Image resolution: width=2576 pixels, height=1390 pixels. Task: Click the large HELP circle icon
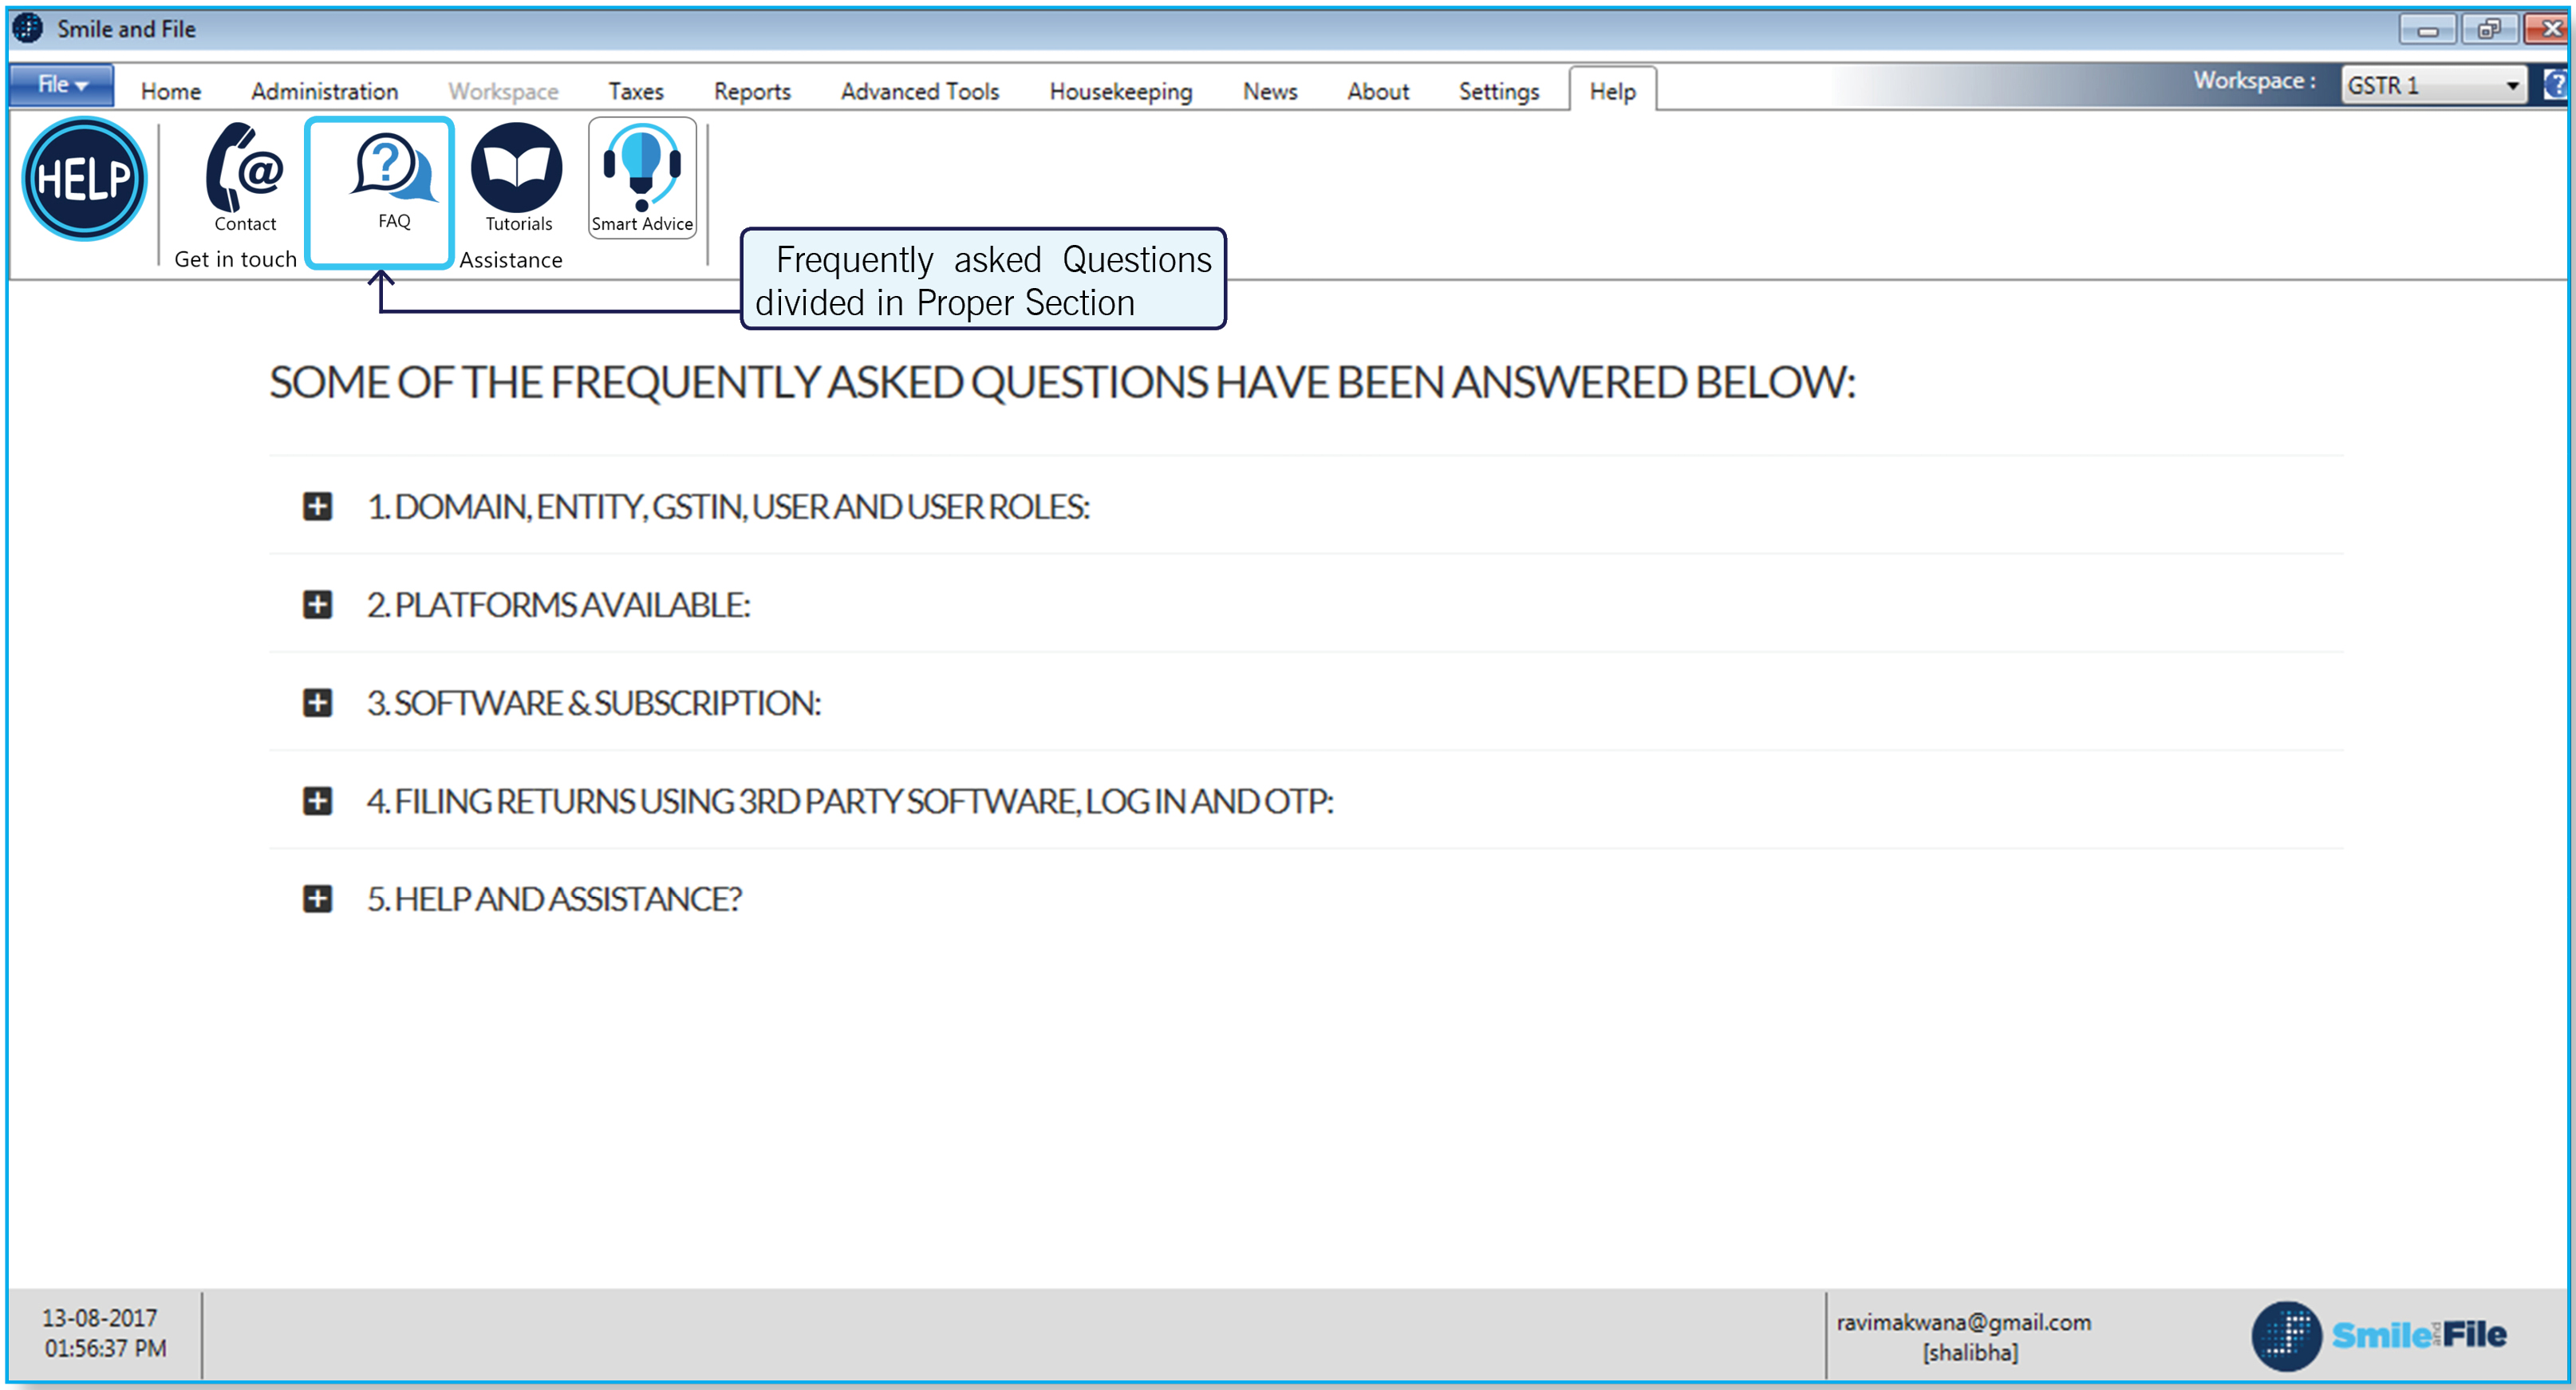tap(84, 179)
